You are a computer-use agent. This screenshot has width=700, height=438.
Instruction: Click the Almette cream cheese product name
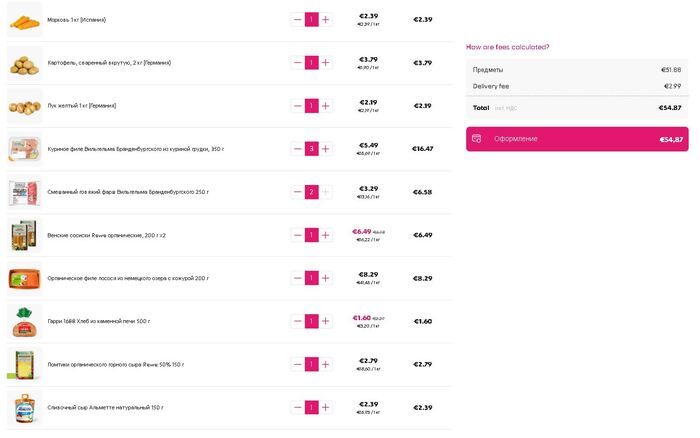[105, 408]
